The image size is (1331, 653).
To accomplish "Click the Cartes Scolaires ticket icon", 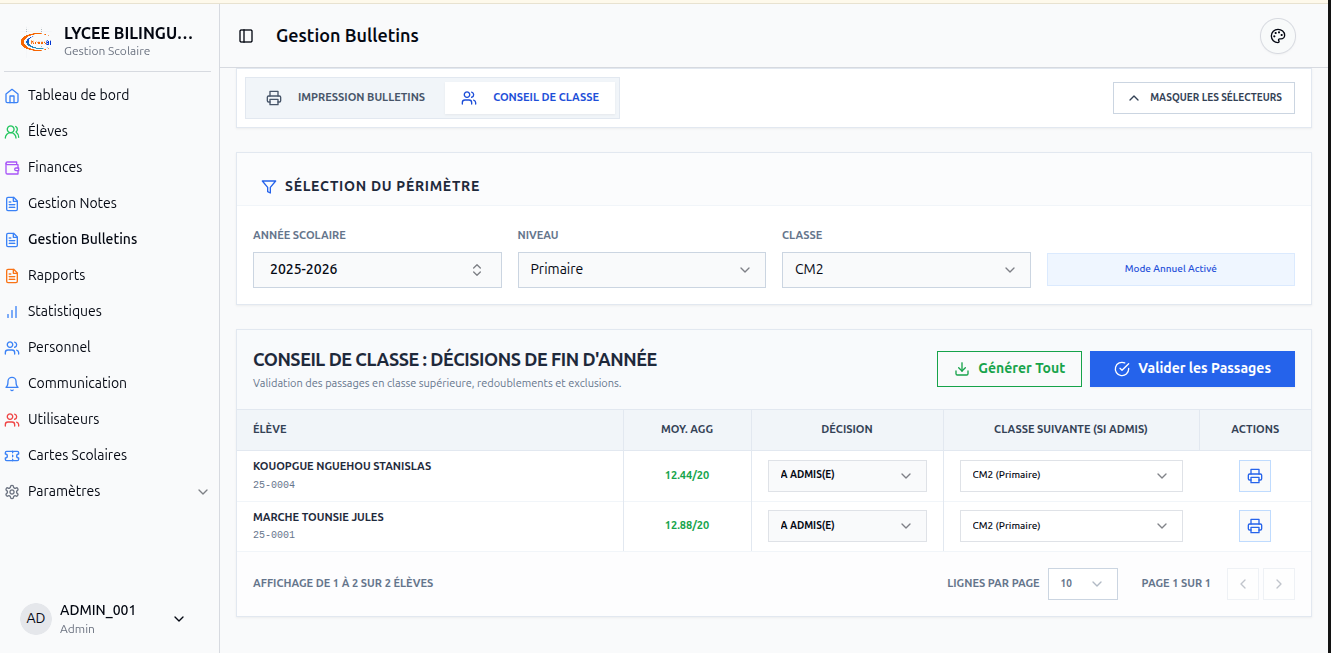I will [12, 456].
